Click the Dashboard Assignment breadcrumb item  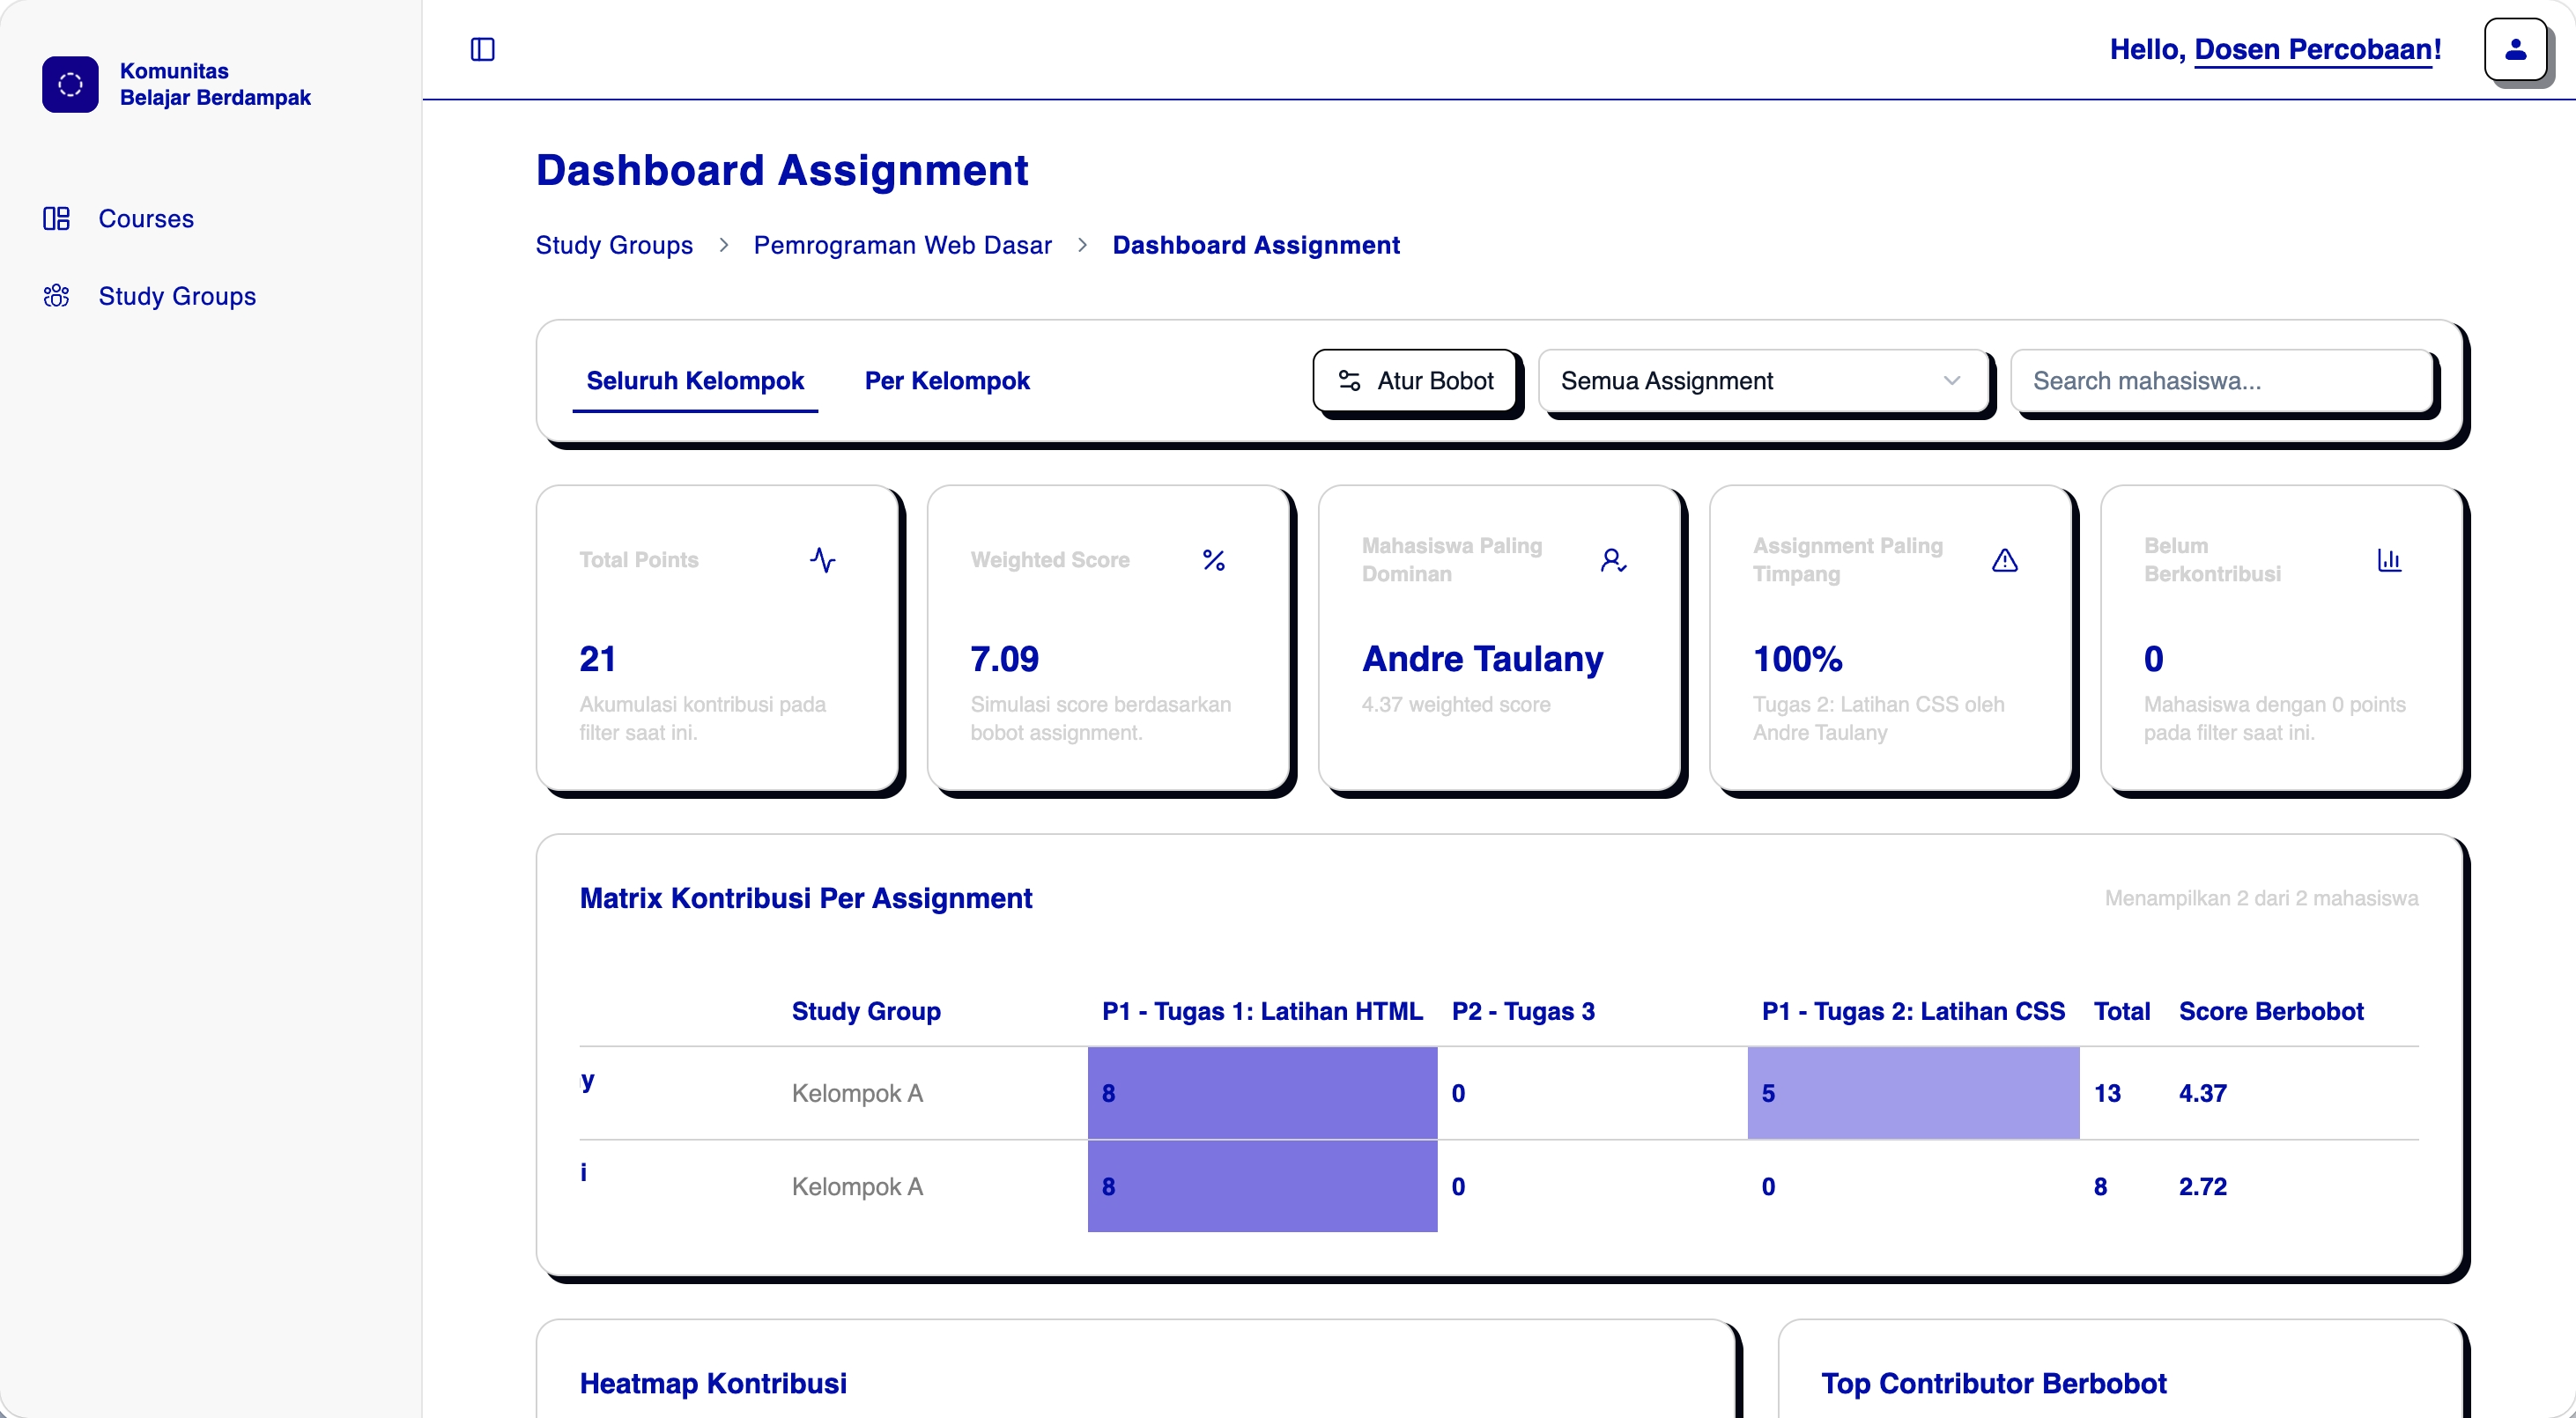pyautogui.click(x=1256, y=245)
